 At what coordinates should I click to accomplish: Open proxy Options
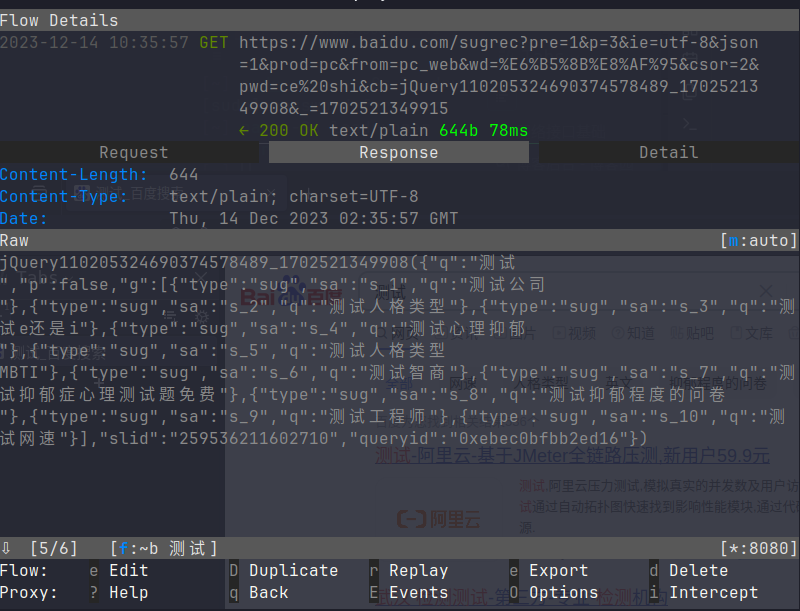point(563,592)
